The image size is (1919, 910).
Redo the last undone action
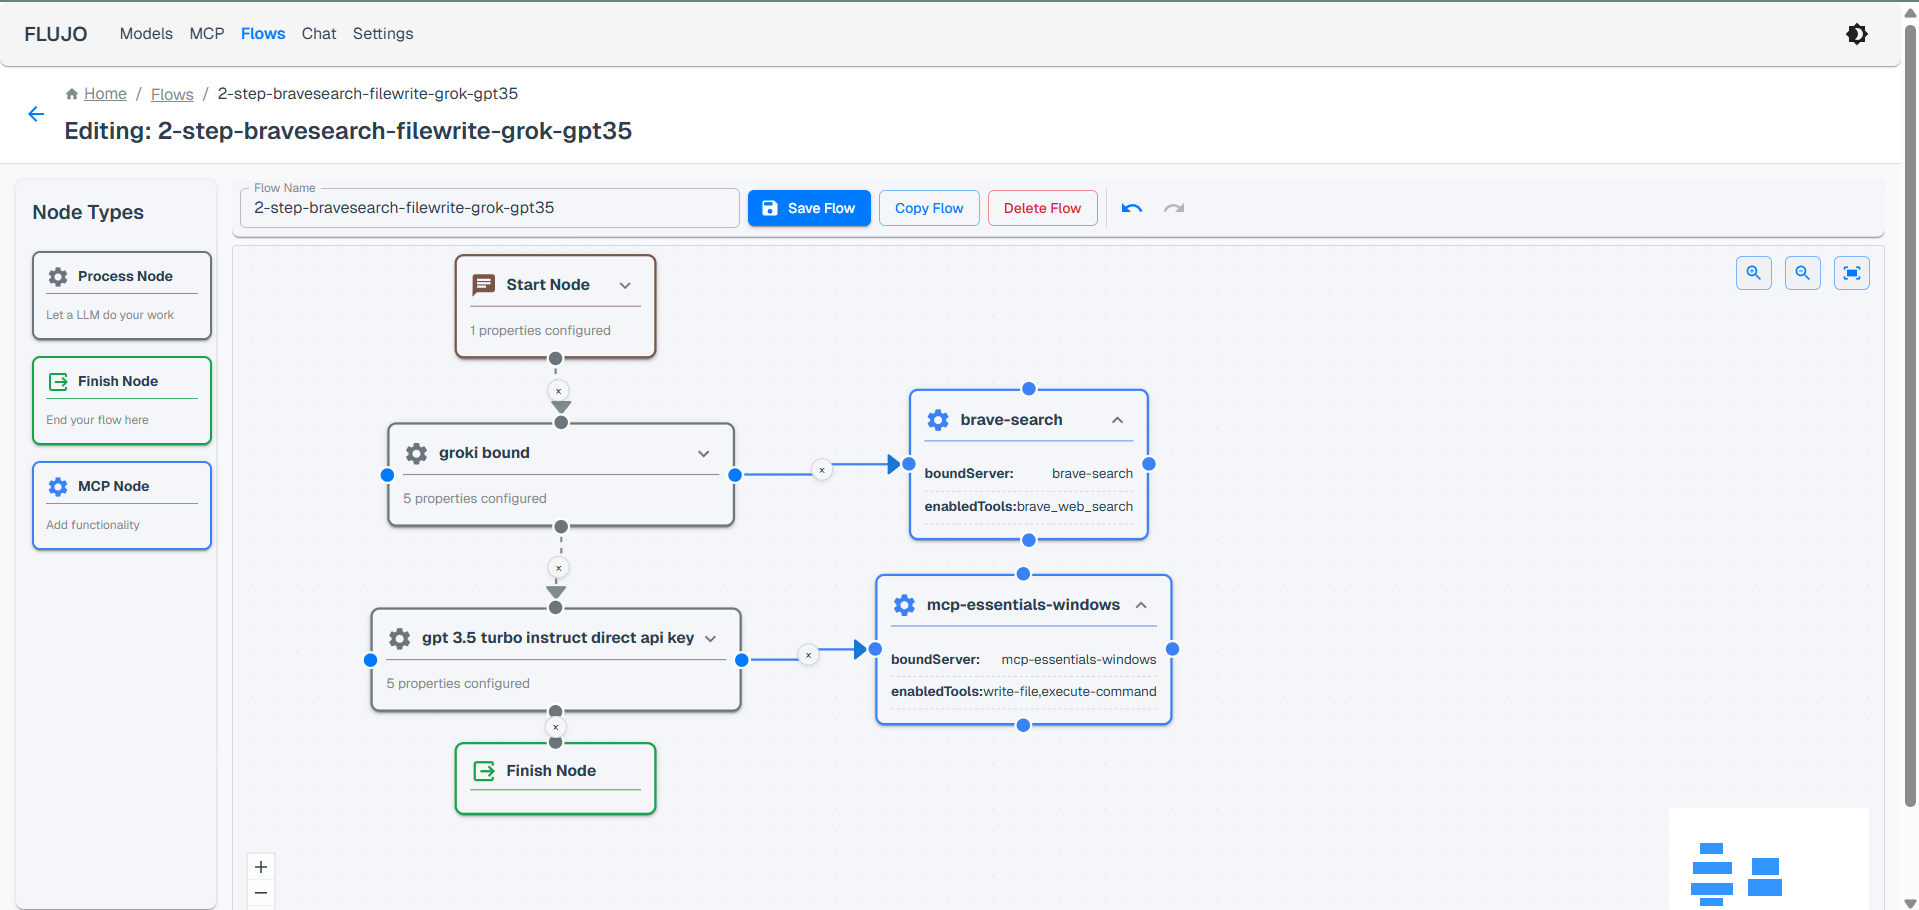pyautogui.click(x=1174, y=208)
